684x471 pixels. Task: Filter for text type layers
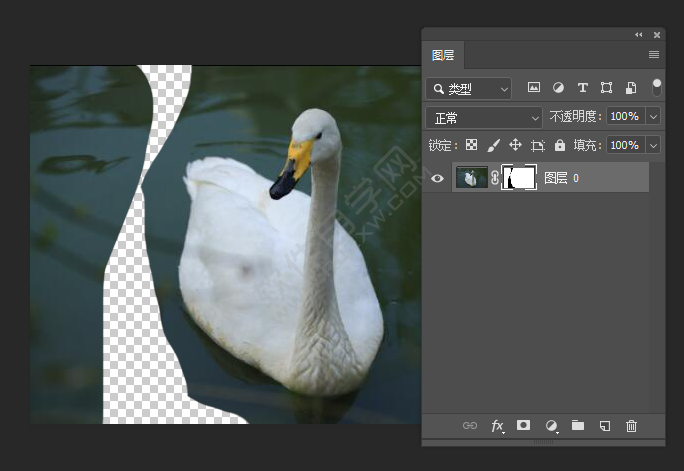pos(582,88)
